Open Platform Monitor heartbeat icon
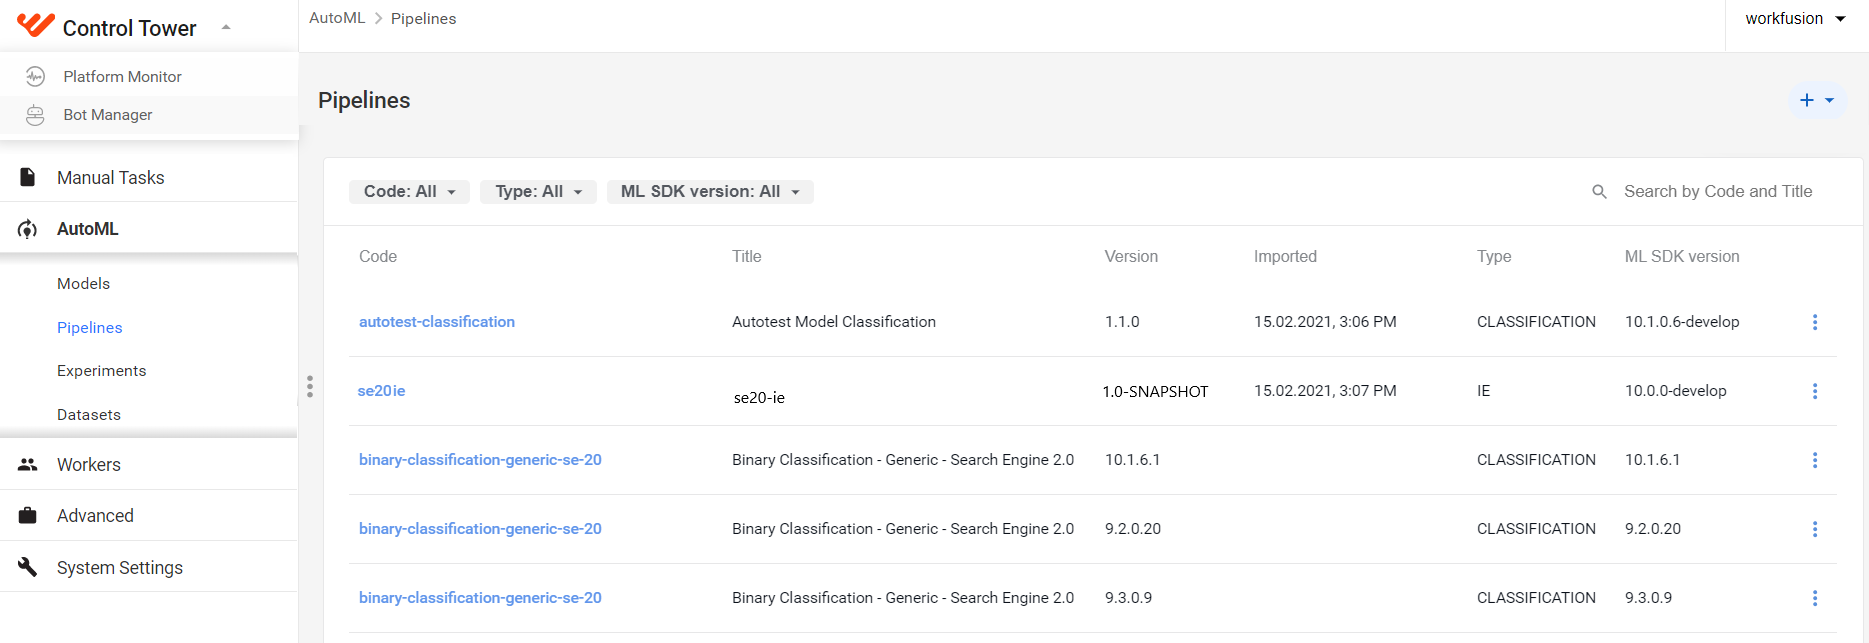The image size is (1869, 643). (x=35, y=76)
